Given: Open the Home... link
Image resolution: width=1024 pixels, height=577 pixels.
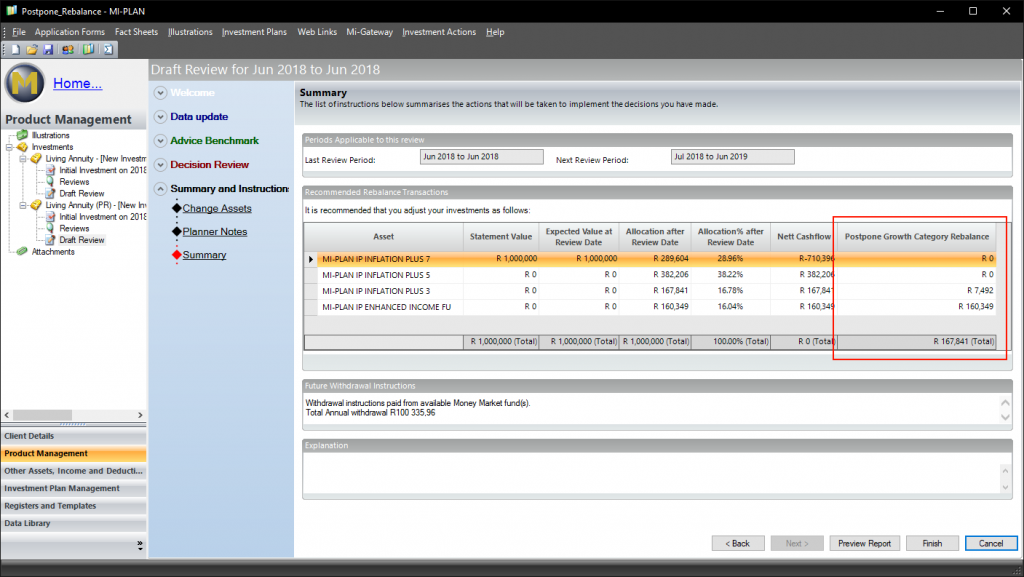Looking at the screenshot, I should click(78, 83).
